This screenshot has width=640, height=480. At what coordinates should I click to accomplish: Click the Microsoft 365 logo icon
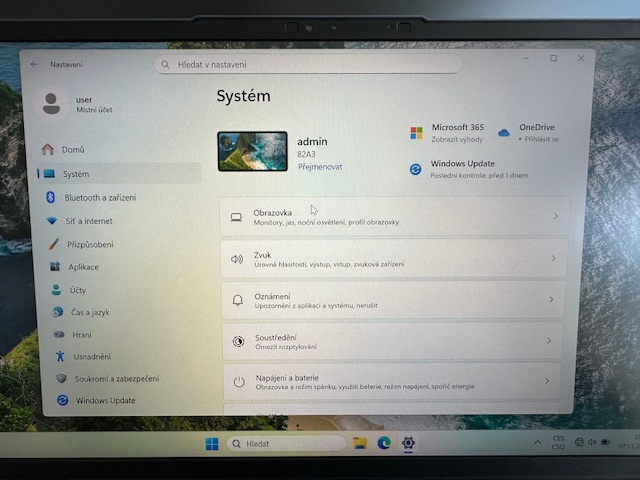click(x=416, y=133)
